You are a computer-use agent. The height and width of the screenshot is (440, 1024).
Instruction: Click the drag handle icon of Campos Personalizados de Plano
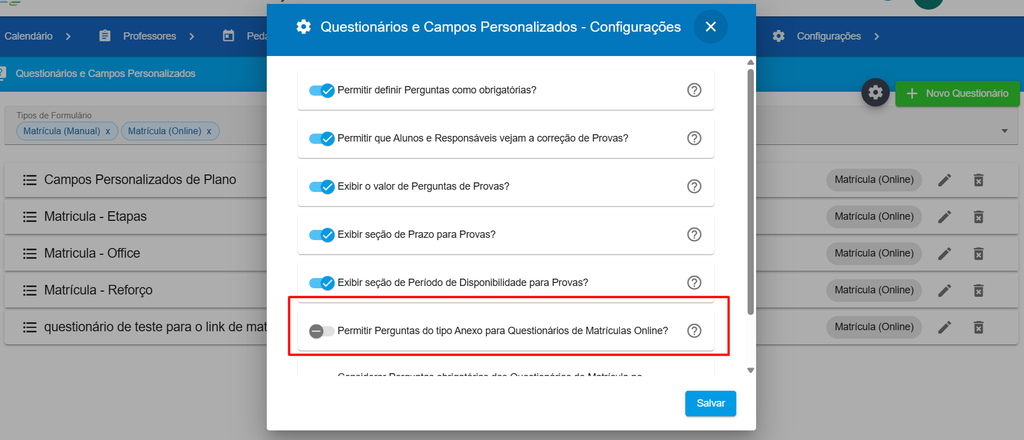click(29, 180)
